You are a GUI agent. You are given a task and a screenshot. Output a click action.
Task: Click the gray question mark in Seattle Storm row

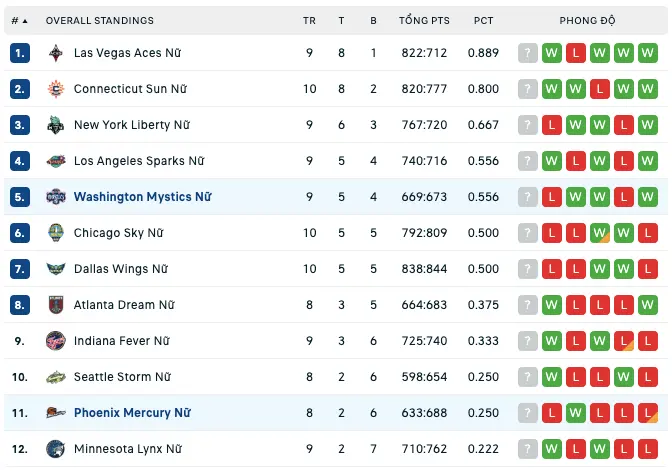tap(528, 377)
